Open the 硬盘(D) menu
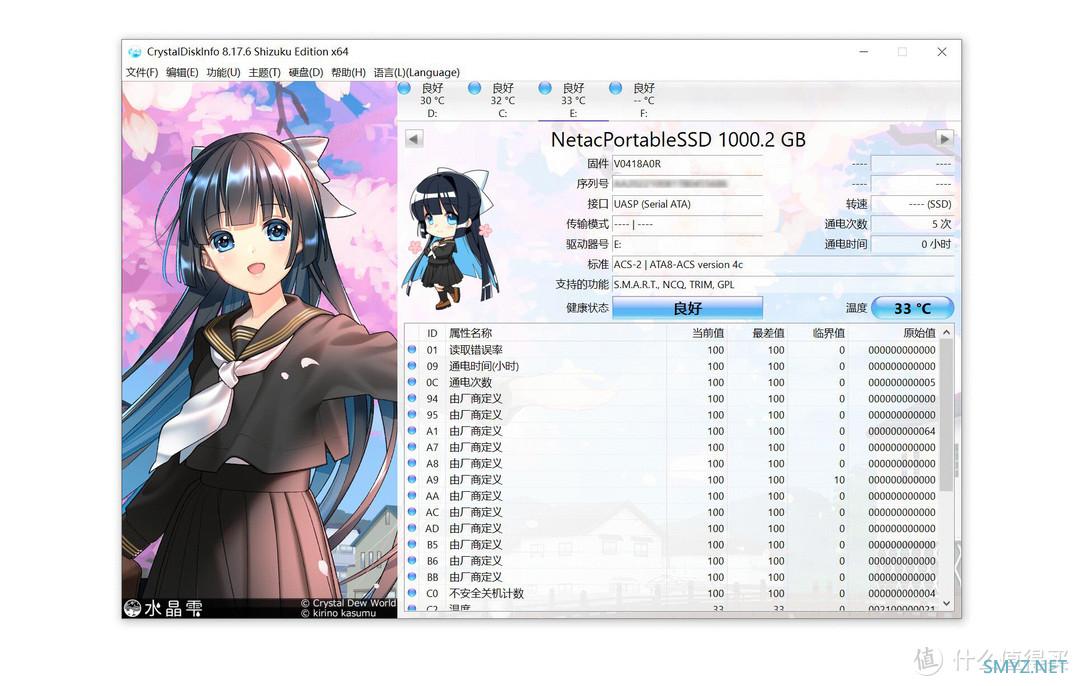 pyautogui.click(x=306, y=72)
